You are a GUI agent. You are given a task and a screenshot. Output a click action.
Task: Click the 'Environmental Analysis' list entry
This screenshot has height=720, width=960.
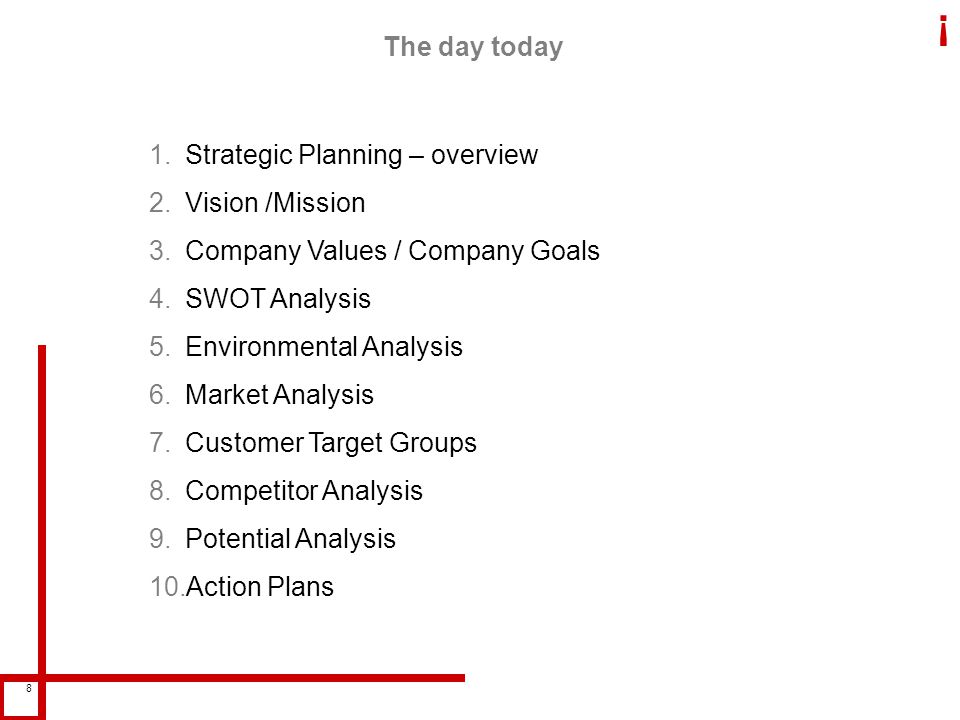click(x=324, y=347)
